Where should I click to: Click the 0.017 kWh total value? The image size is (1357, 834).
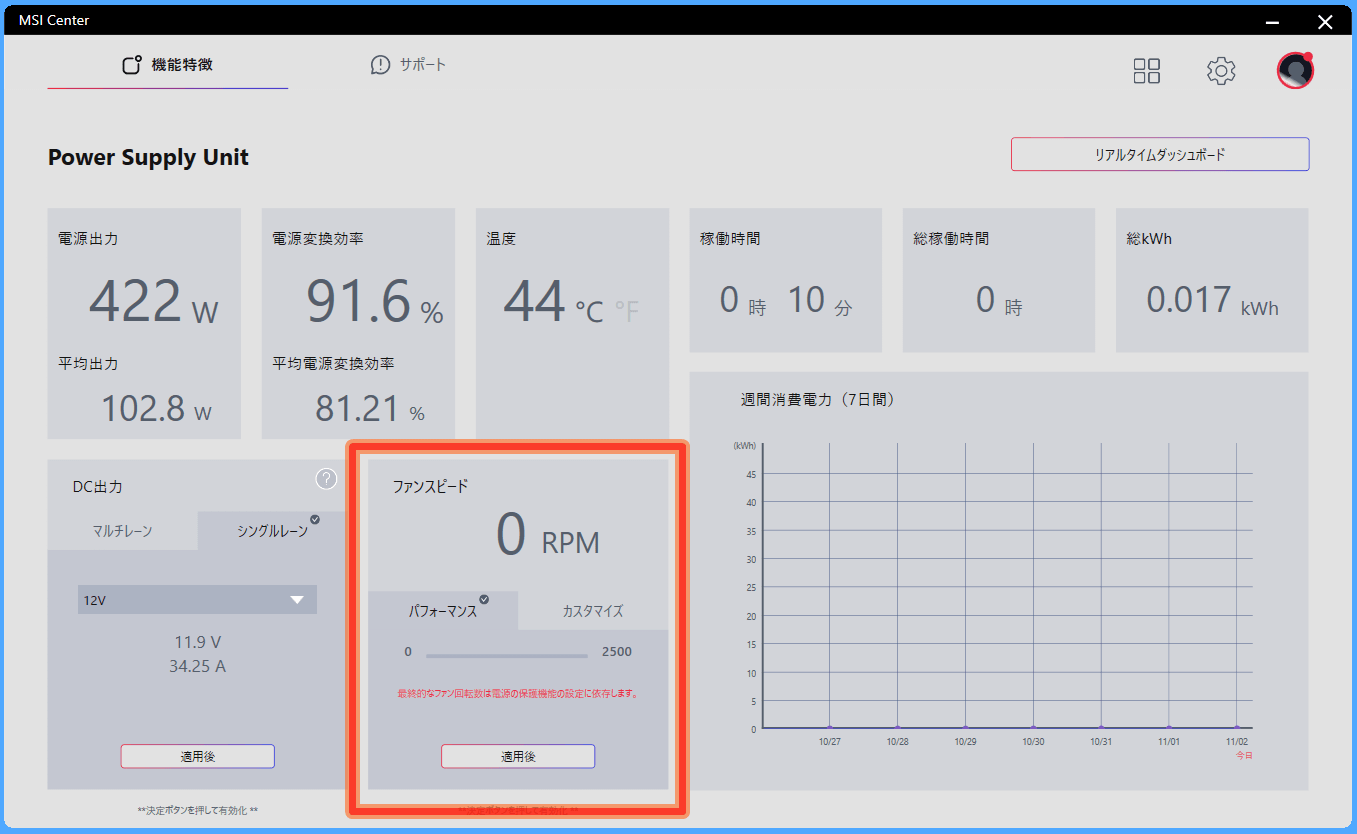[x=1212, y=300]
